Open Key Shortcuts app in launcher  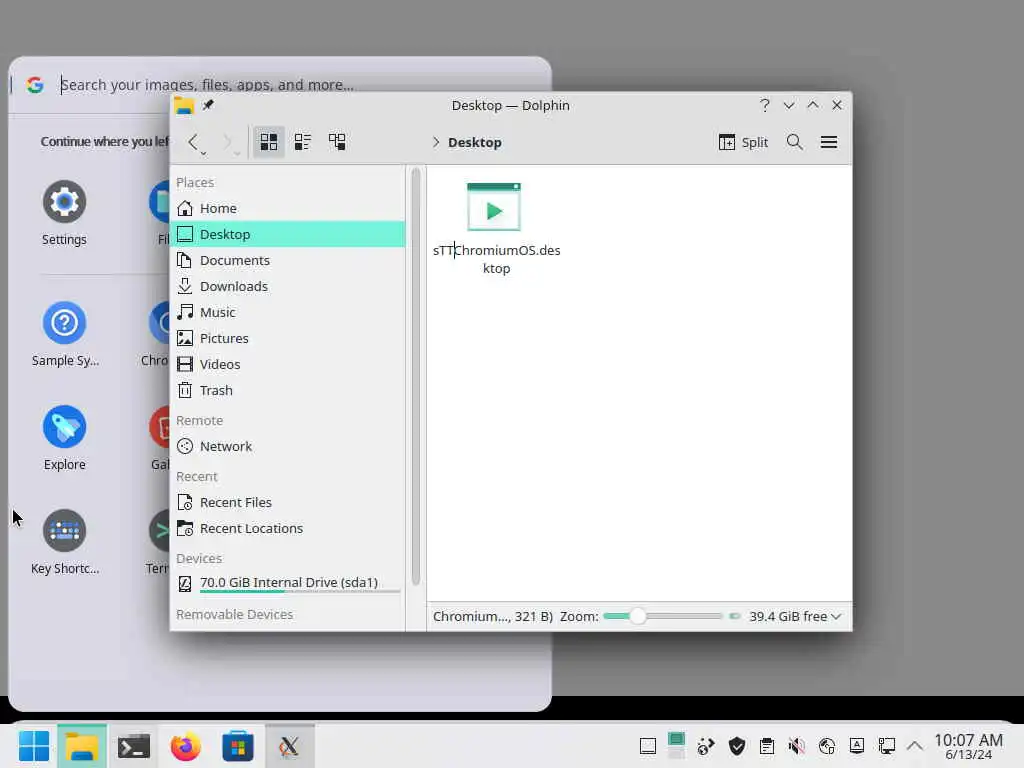tap(65, 543)
